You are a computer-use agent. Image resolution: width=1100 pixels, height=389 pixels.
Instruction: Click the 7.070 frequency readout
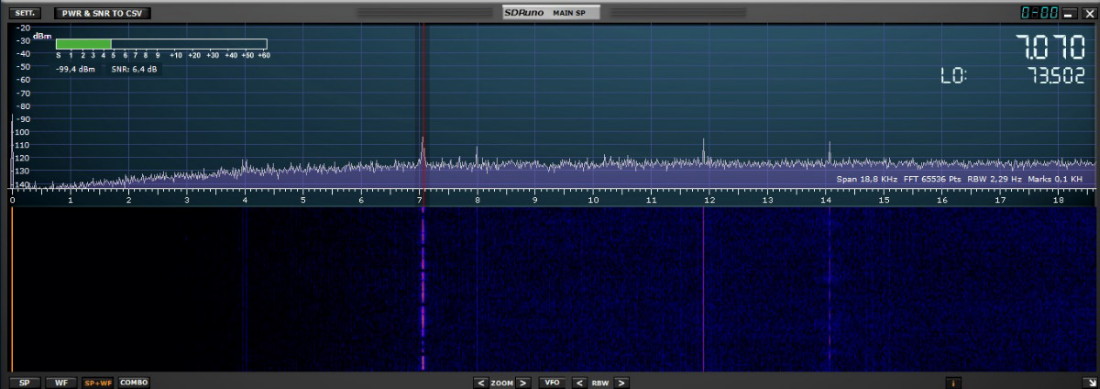[1051, 48]
